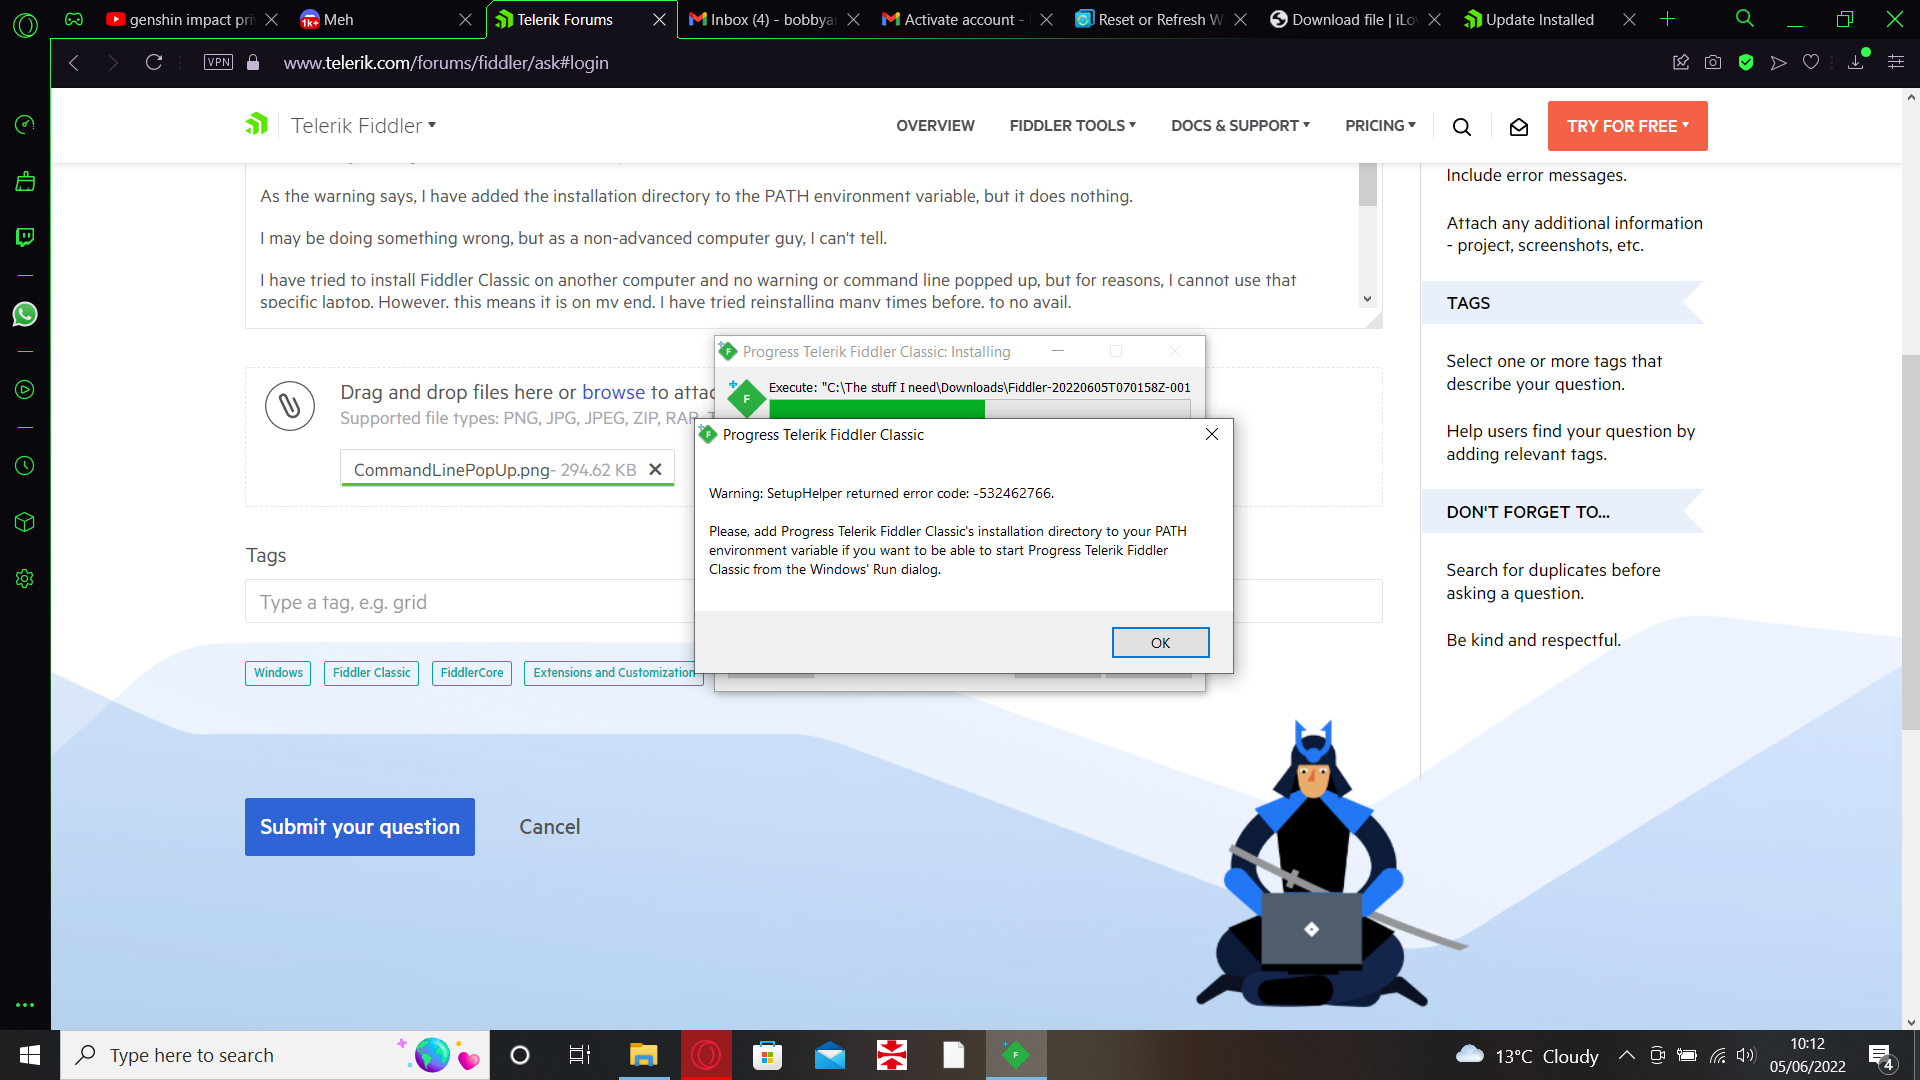Click the Telerik contact envelope icon

click(1519, 127)
